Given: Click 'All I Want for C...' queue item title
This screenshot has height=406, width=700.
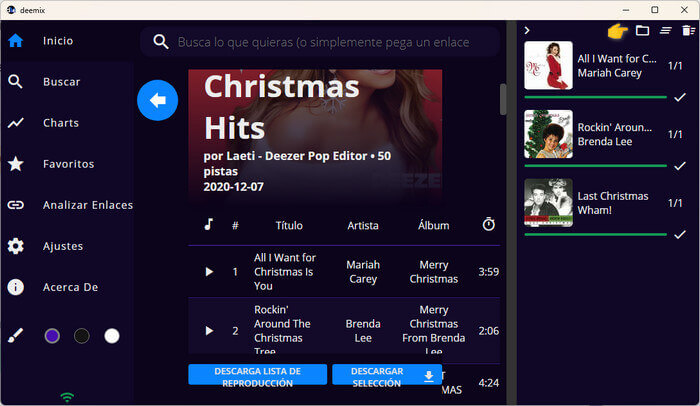Looking at the screenshot, I should coord(617,59).
